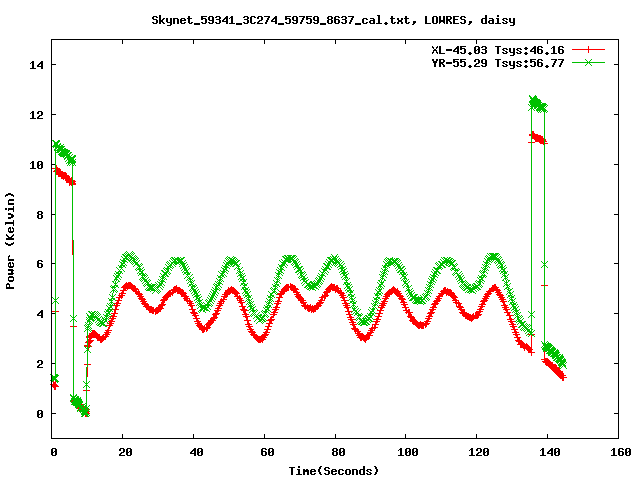Click the red XL legend line sample
640x480 pixels.
588,50
